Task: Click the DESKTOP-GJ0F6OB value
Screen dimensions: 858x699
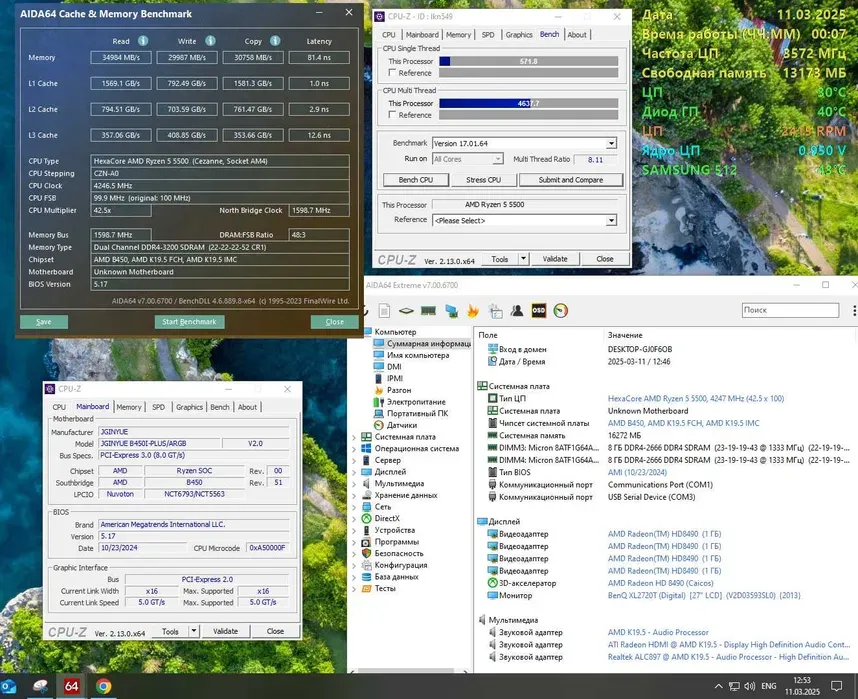Action: (640, 349)
